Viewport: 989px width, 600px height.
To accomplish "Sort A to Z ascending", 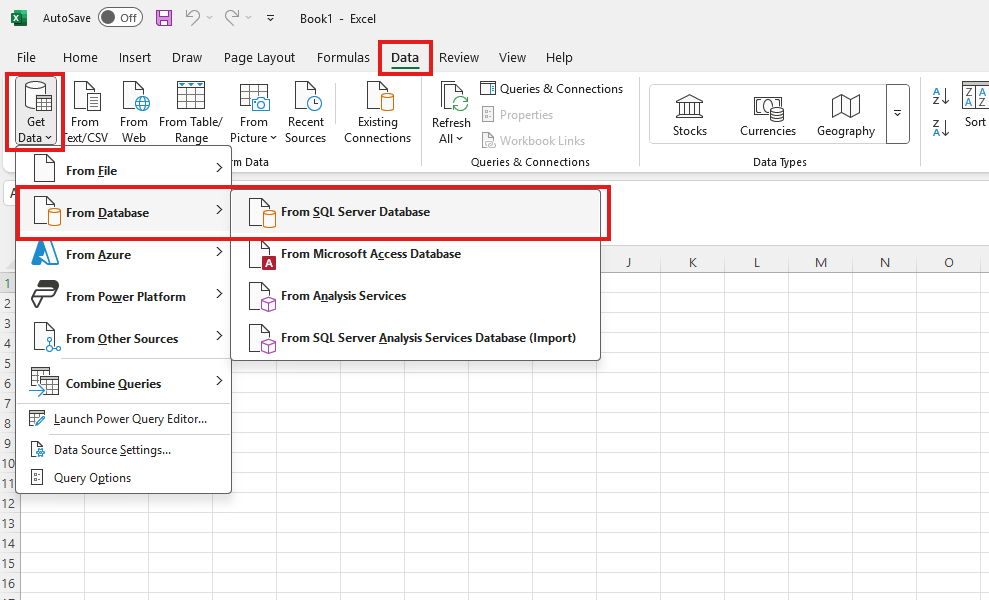I will pos(940,96).
